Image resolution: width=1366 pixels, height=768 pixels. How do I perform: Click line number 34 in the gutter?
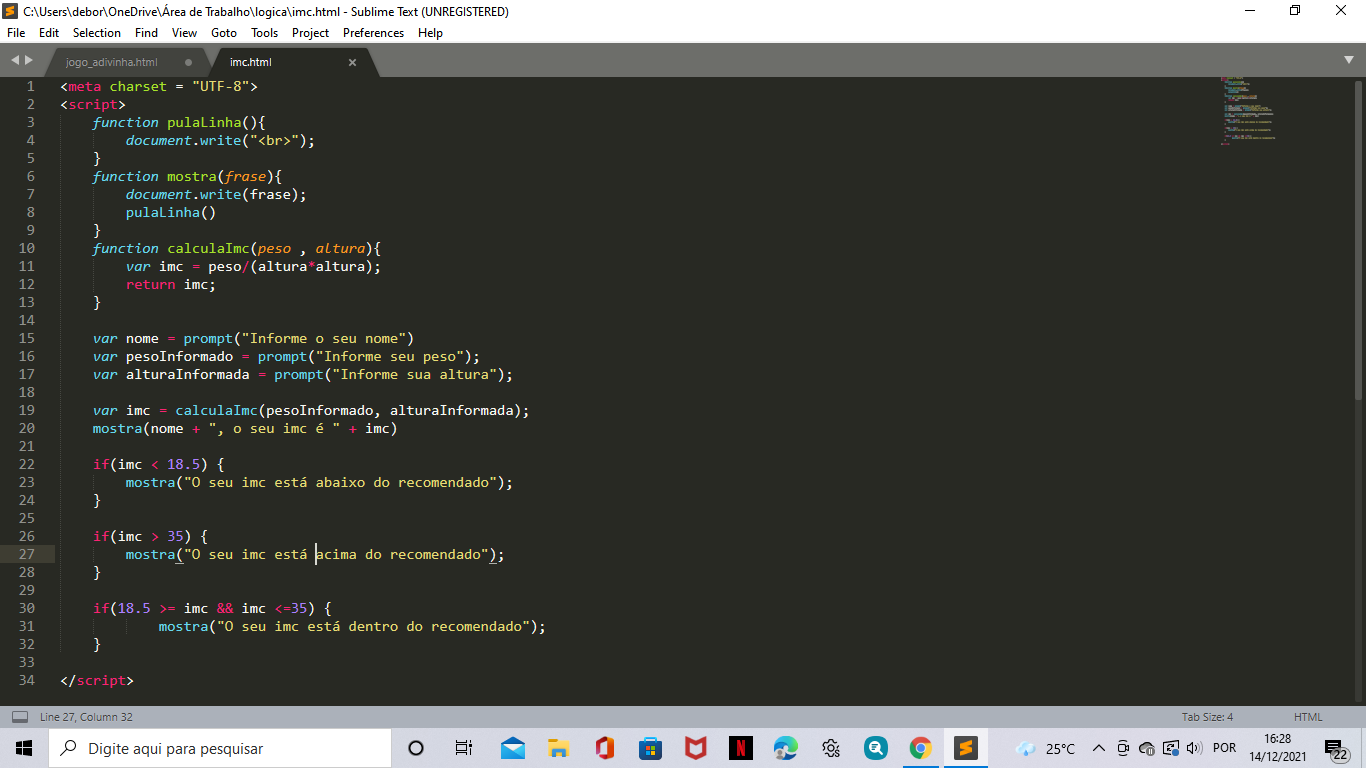[27, 680]
